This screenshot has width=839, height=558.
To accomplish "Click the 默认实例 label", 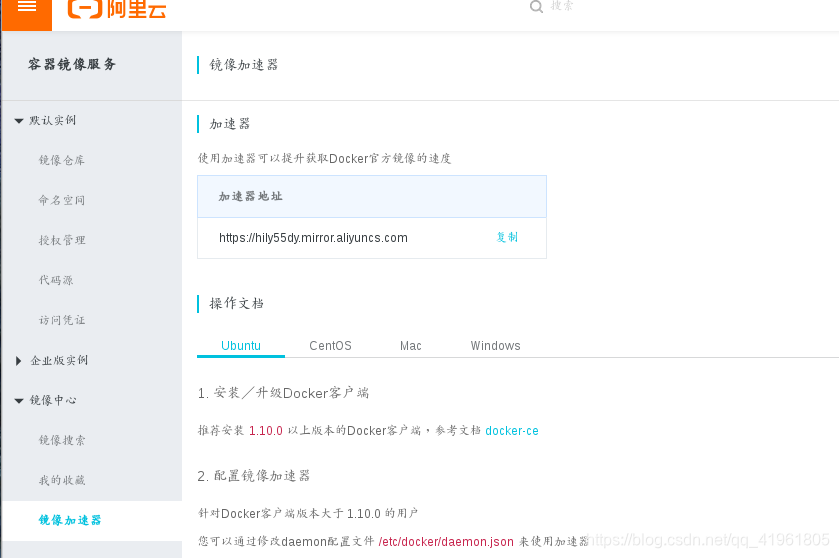I will tap(52, 120).
